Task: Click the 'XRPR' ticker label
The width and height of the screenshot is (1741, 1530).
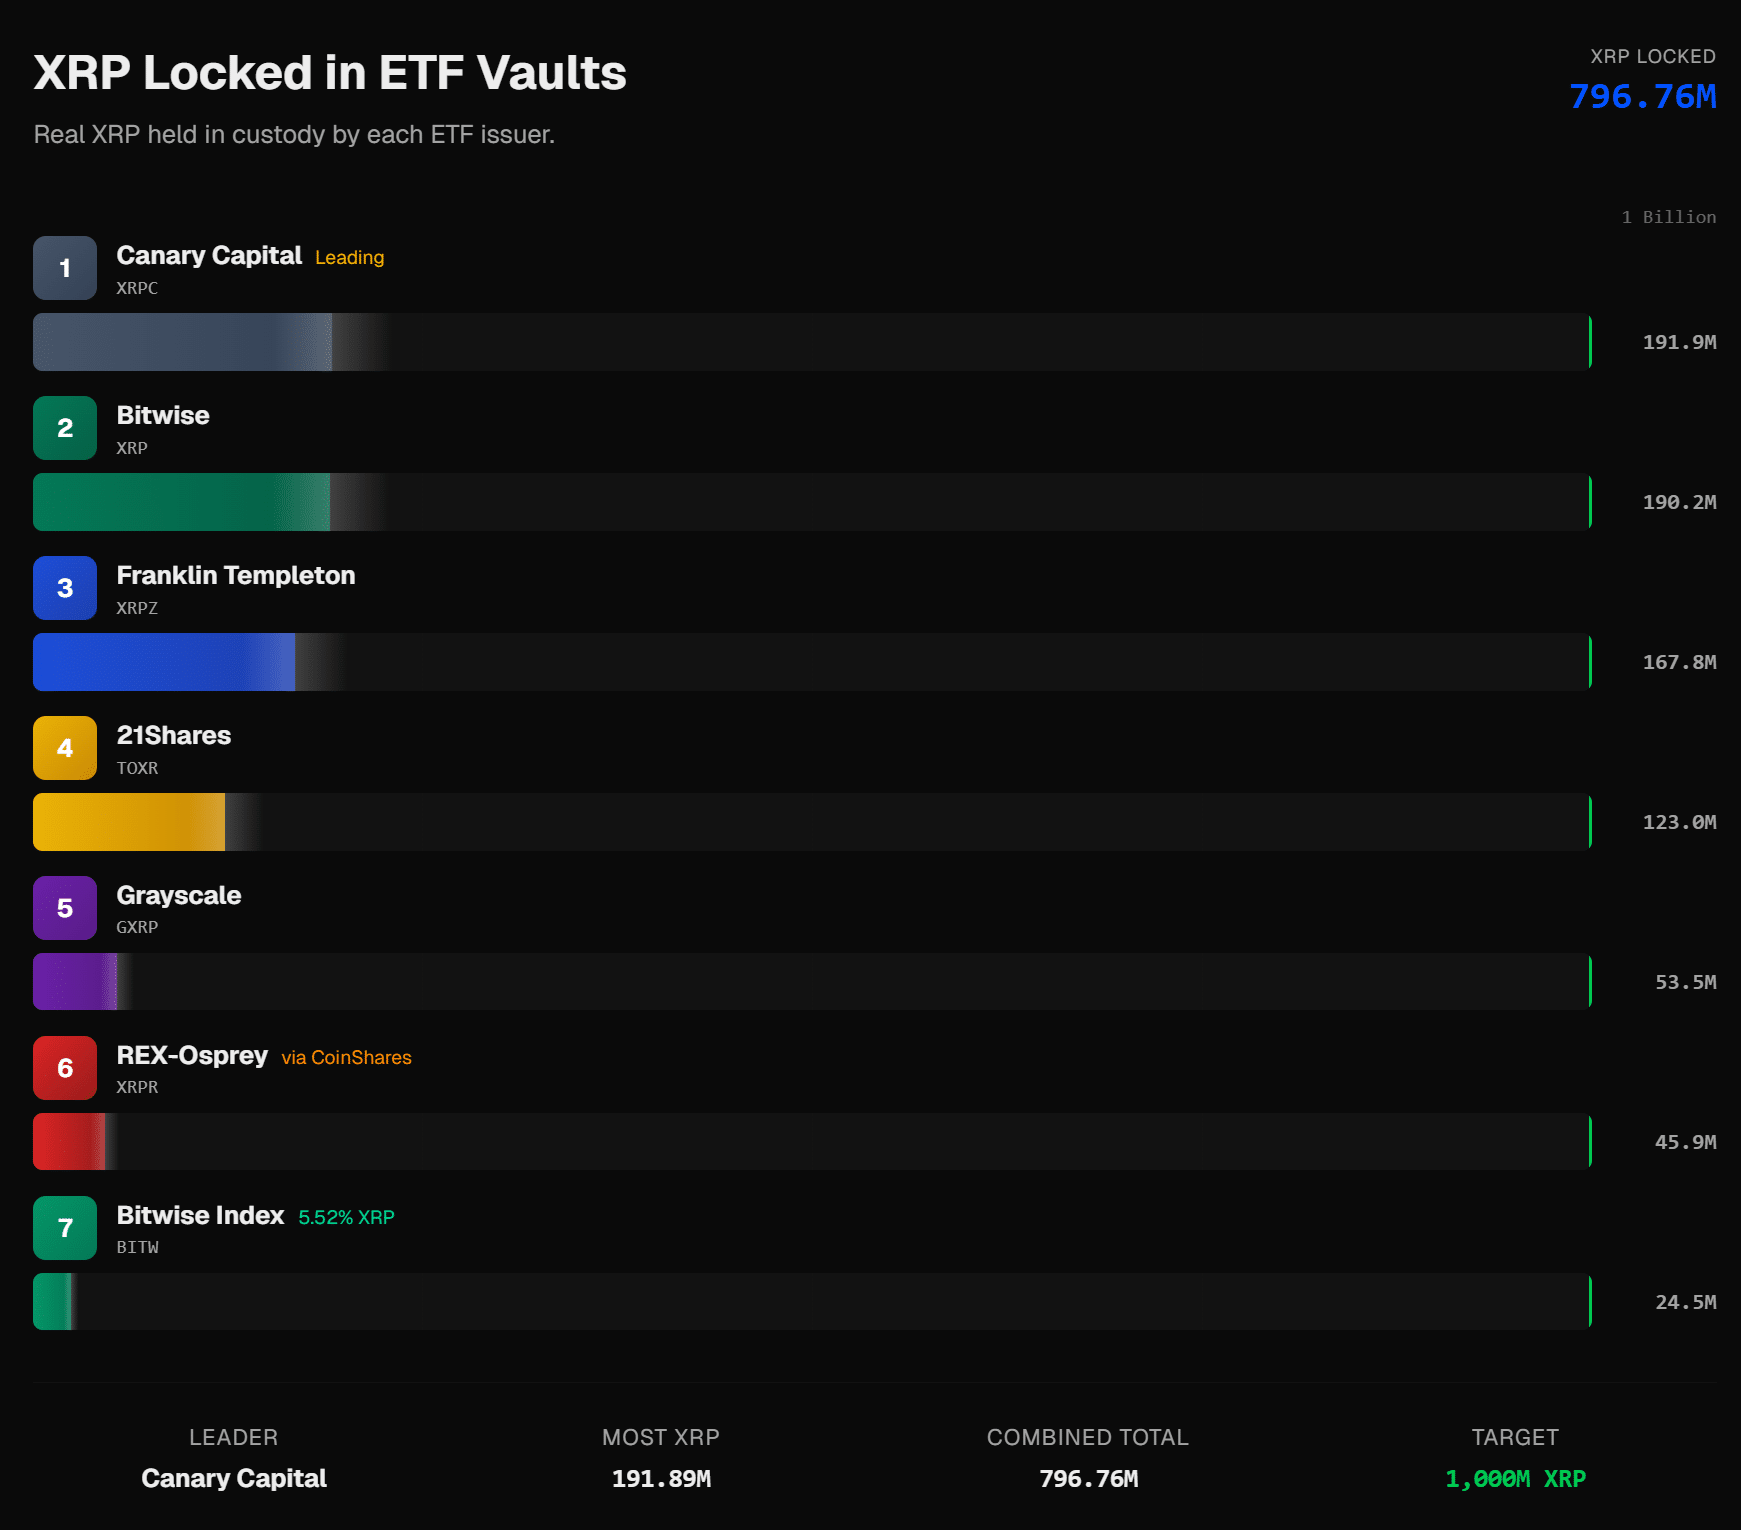Action: pos(137,1087)
